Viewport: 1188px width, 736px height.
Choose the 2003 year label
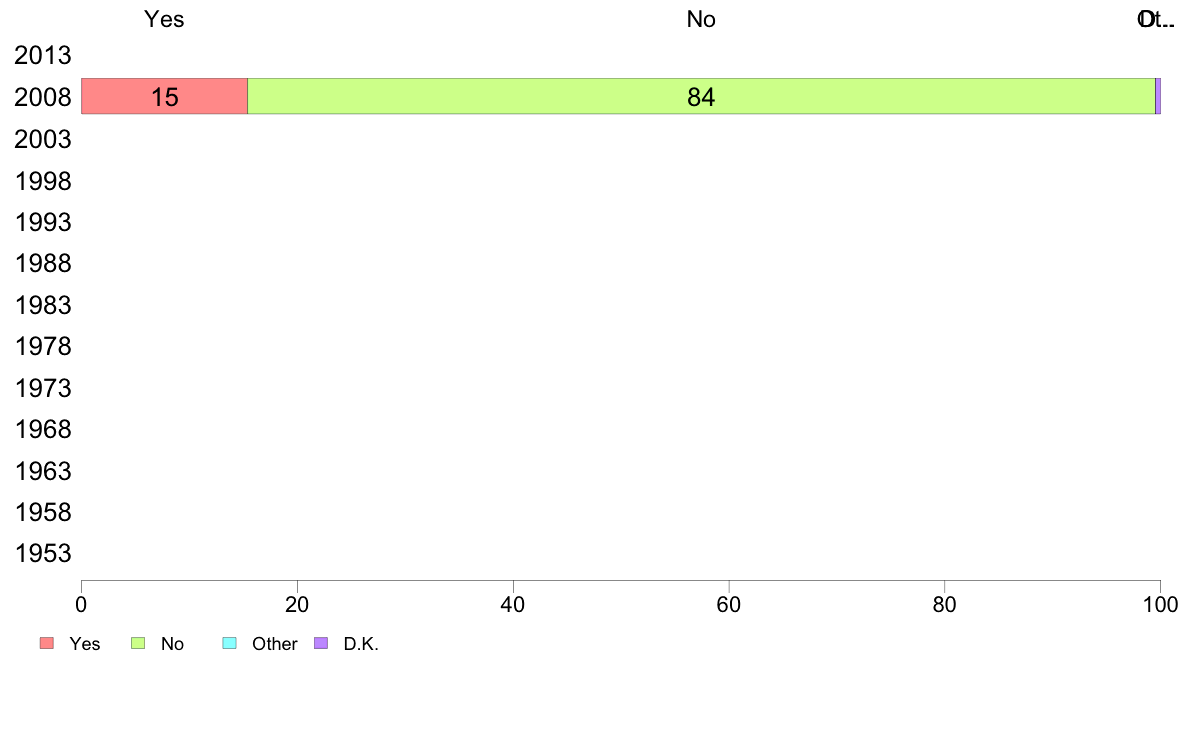click(42, 139)
